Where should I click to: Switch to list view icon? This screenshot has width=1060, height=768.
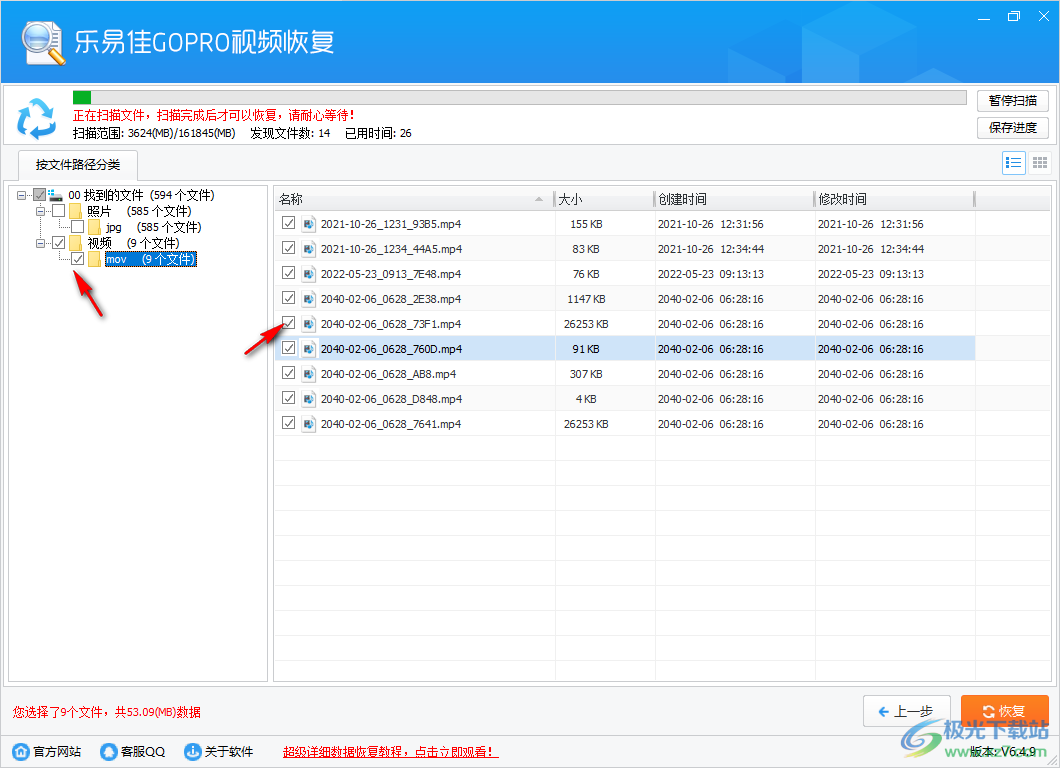coord(1013,162)
